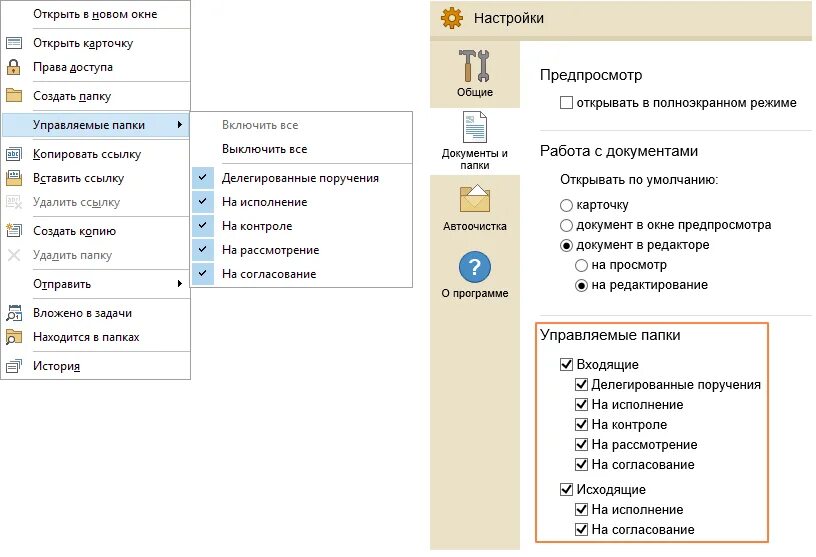The image size is (816, 557).
Task: Click the card icon beside Открыть карточку
Action: [14, 43]
